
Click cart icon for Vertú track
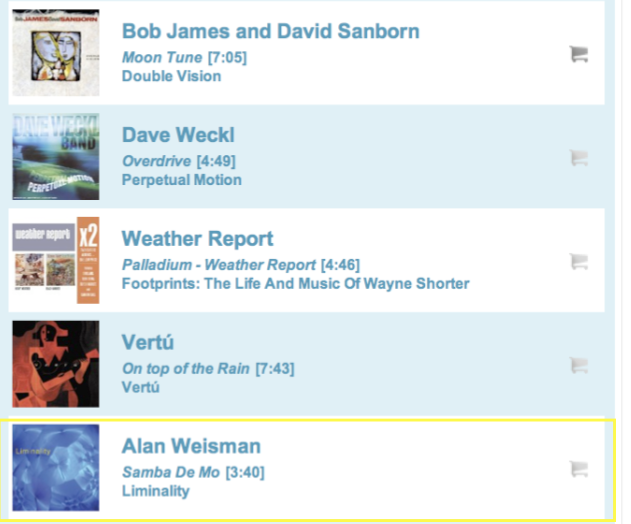(x=578, y=364)
